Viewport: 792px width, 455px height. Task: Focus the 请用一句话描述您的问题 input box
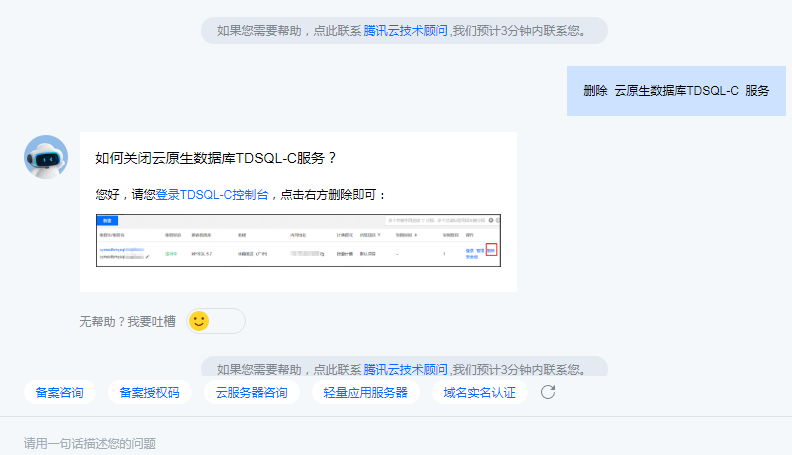(x=396, y=443)
